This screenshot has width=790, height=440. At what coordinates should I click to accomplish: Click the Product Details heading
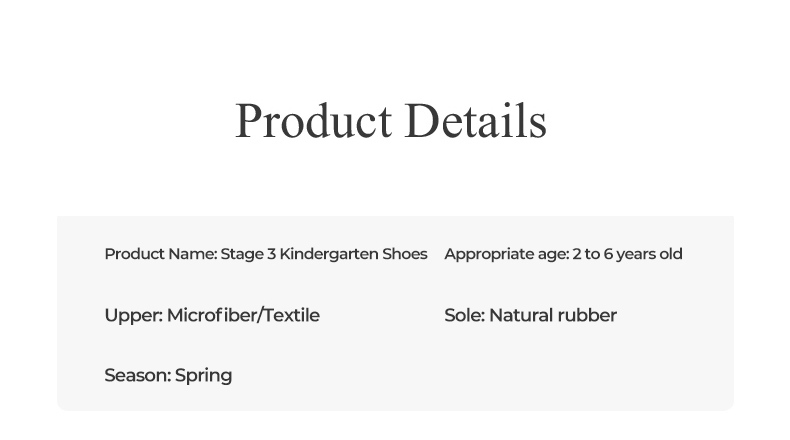[x=390, y=121]
